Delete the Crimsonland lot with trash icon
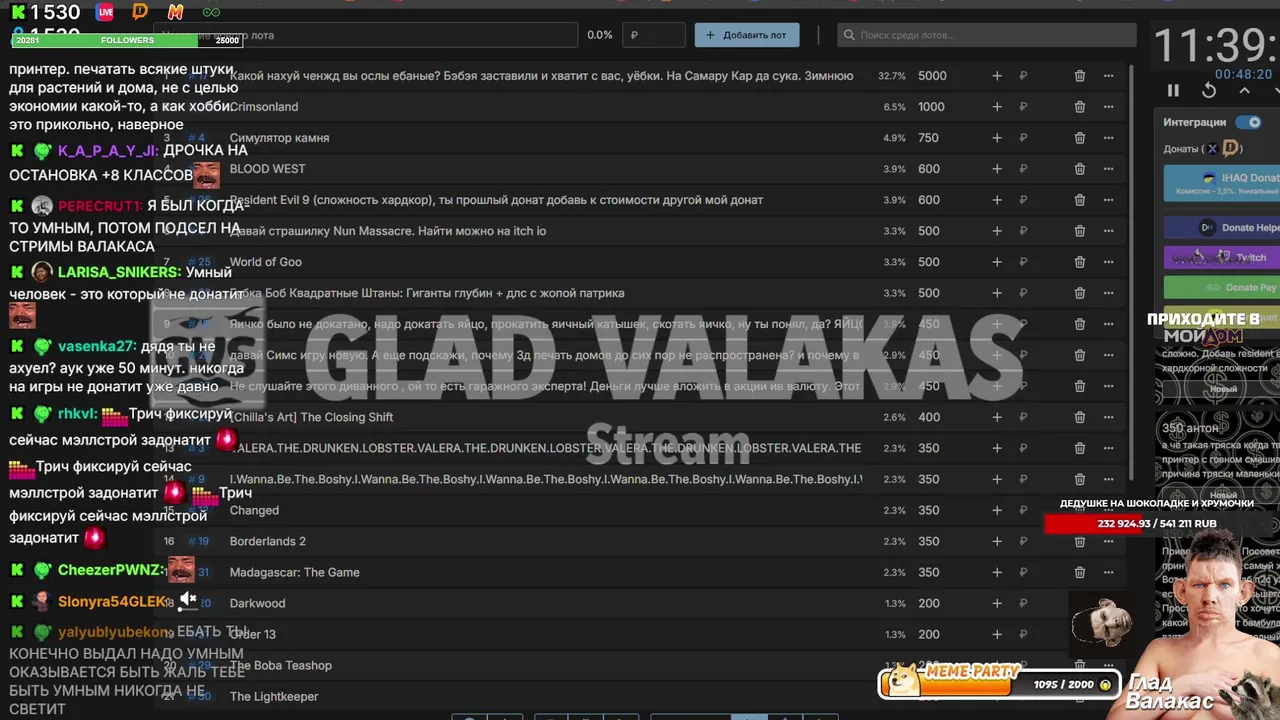This screenshot has height=720, width=1280. (1080, 107)
